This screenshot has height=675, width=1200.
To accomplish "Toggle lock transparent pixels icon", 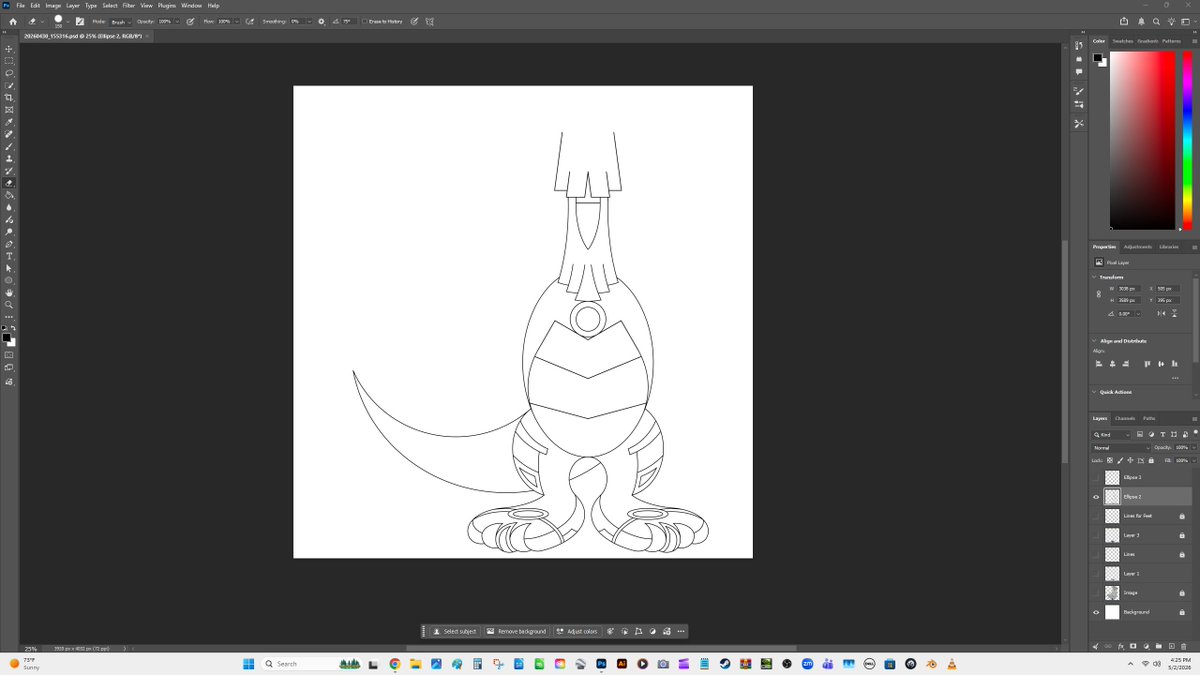I will click(x=1110, y=459).
